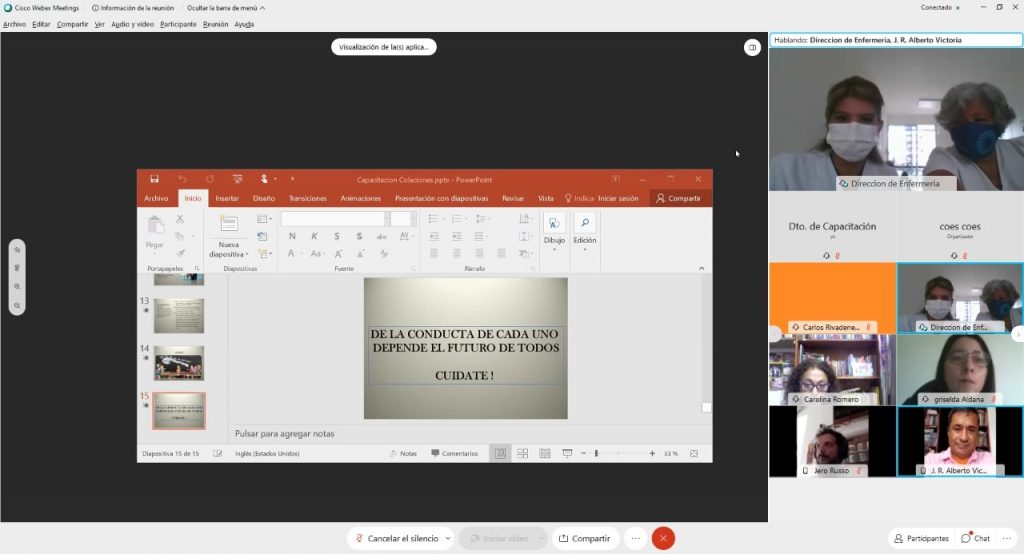Expand audio options arrow beside Cancelar el silencio
Screen dimensions: 1024x554
[447, 538]
